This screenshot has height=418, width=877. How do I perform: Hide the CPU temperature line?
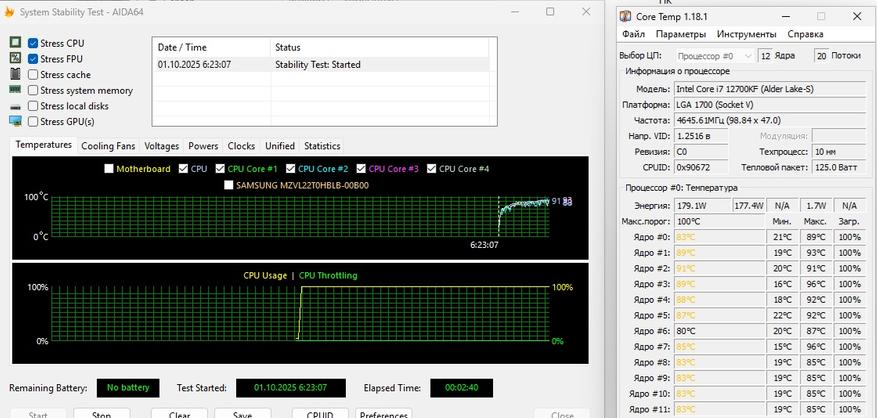point(183,168)
